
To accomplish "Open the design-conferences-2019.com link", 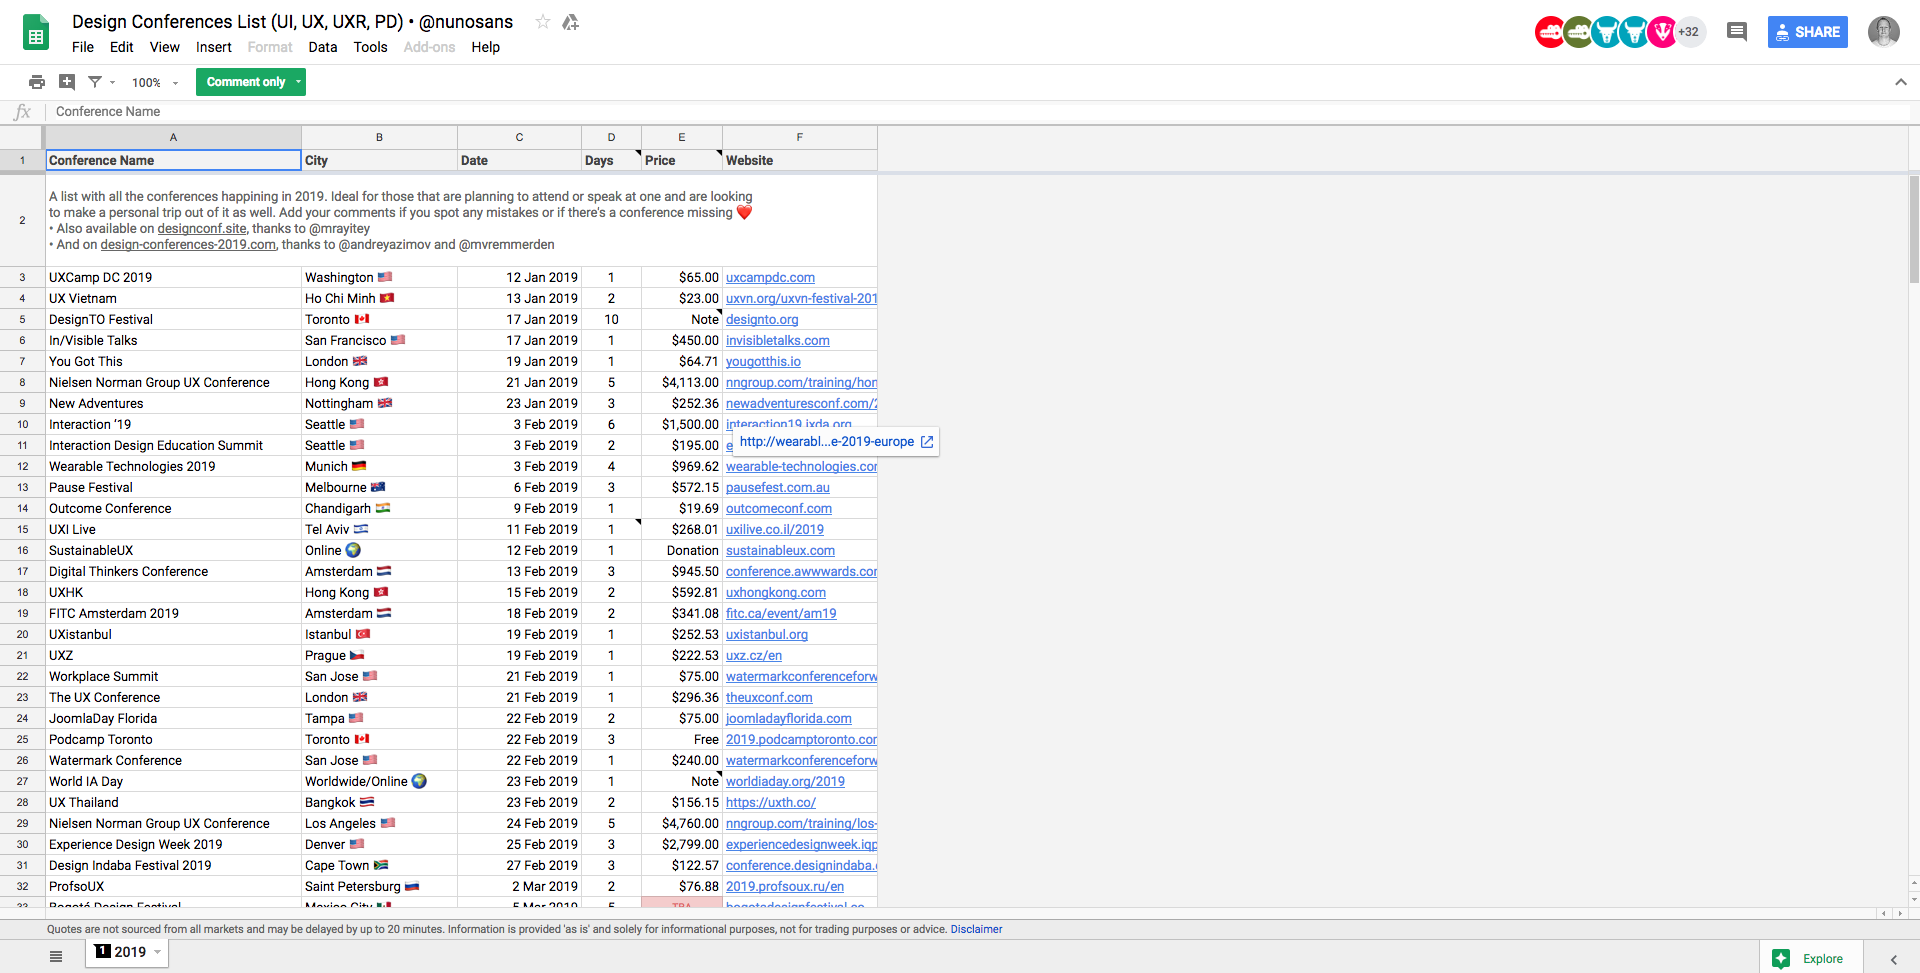I will point(188,245).
